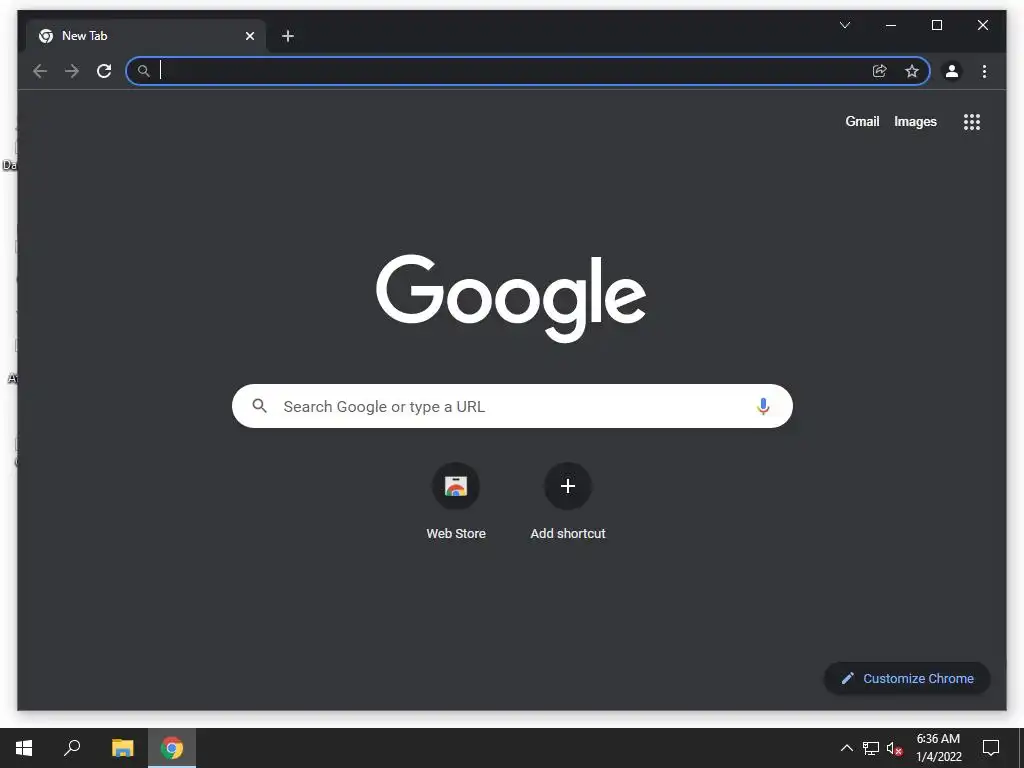Open the notification center icon

pos(991,748)
